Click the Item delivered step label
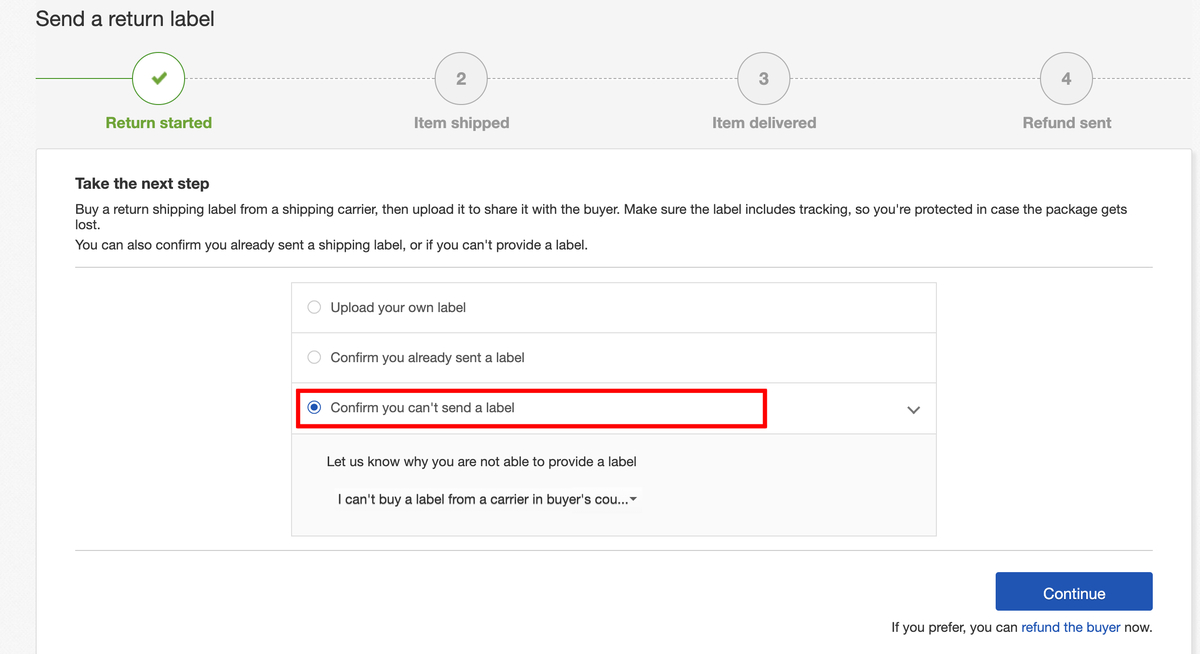This screenshot has width=1200, height=654. tap(764, 123)
